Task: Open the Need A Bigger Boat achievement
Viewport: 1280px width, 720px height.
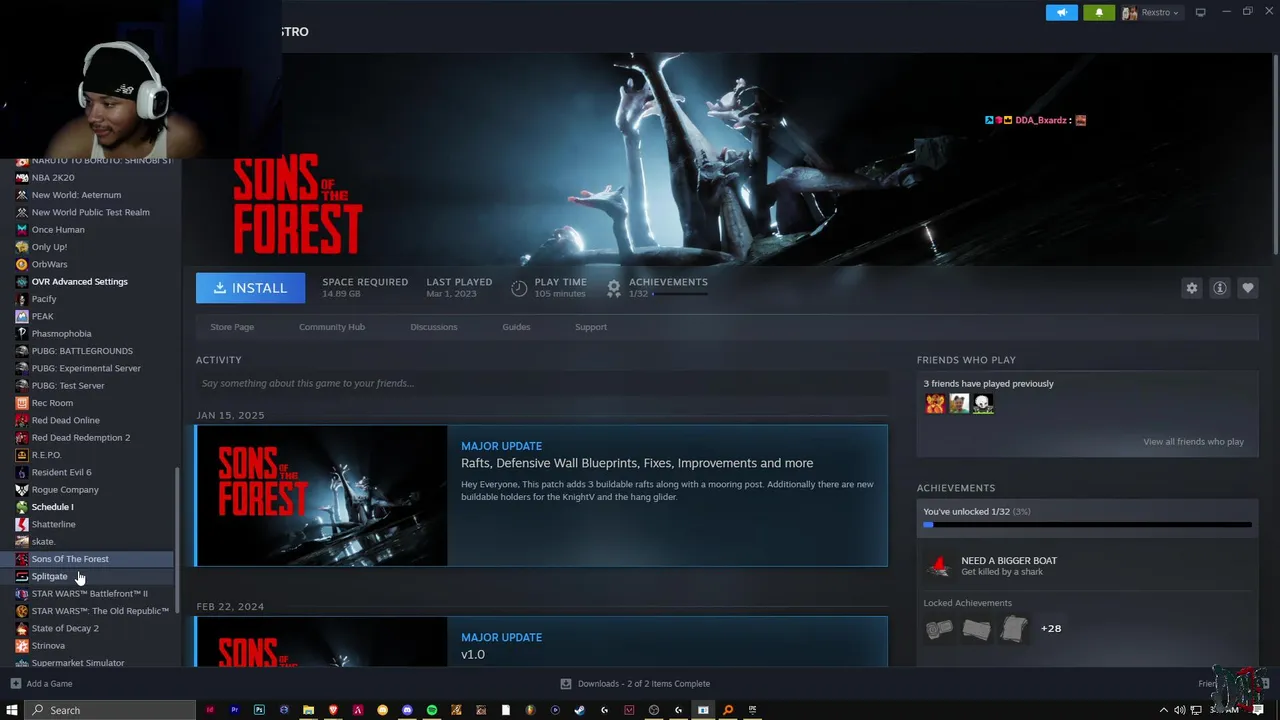Action: coord(1087,566)
